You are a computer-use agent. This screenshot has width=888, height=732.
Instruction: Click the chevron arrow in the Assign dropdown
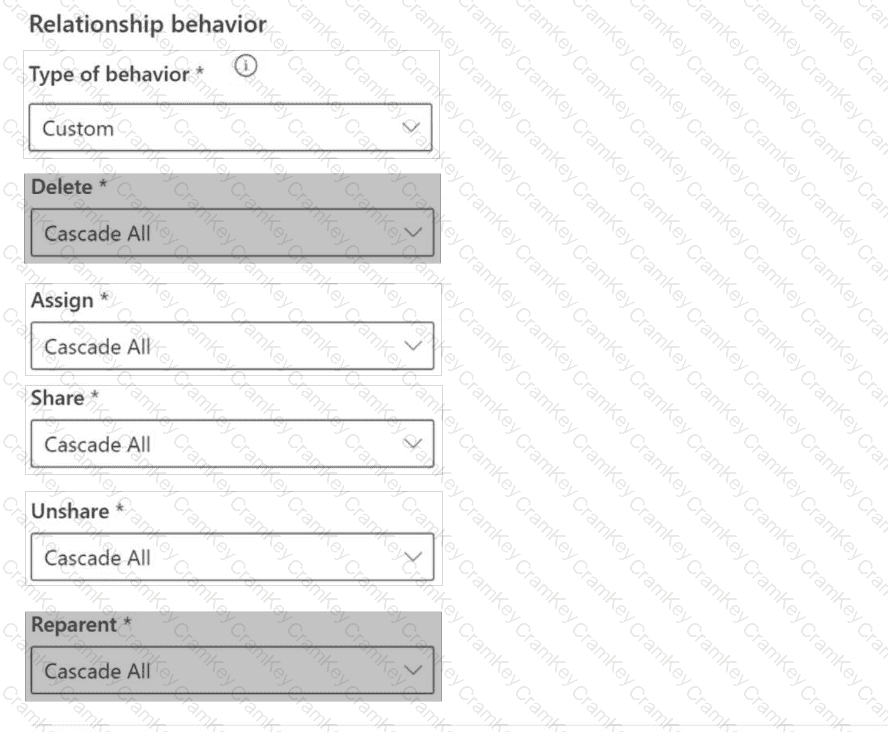pos(413,346)
